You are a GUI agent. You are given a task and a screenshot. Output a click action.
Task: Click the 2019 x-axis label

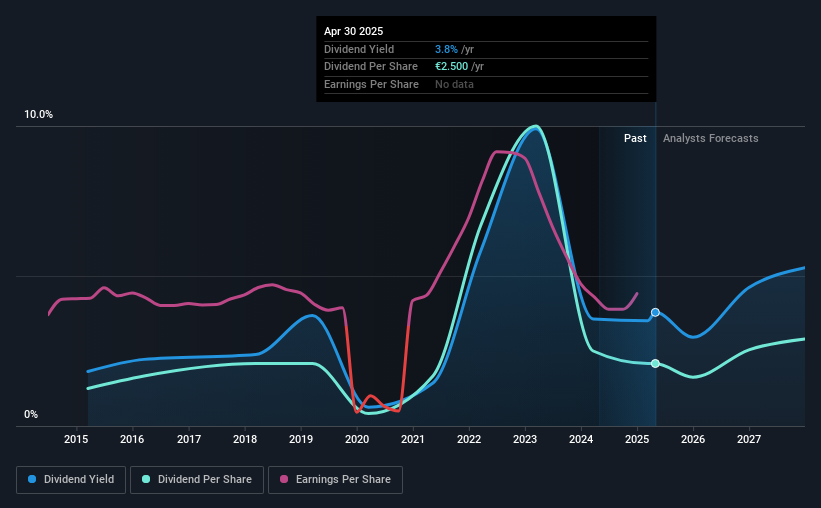click(301, 439)
